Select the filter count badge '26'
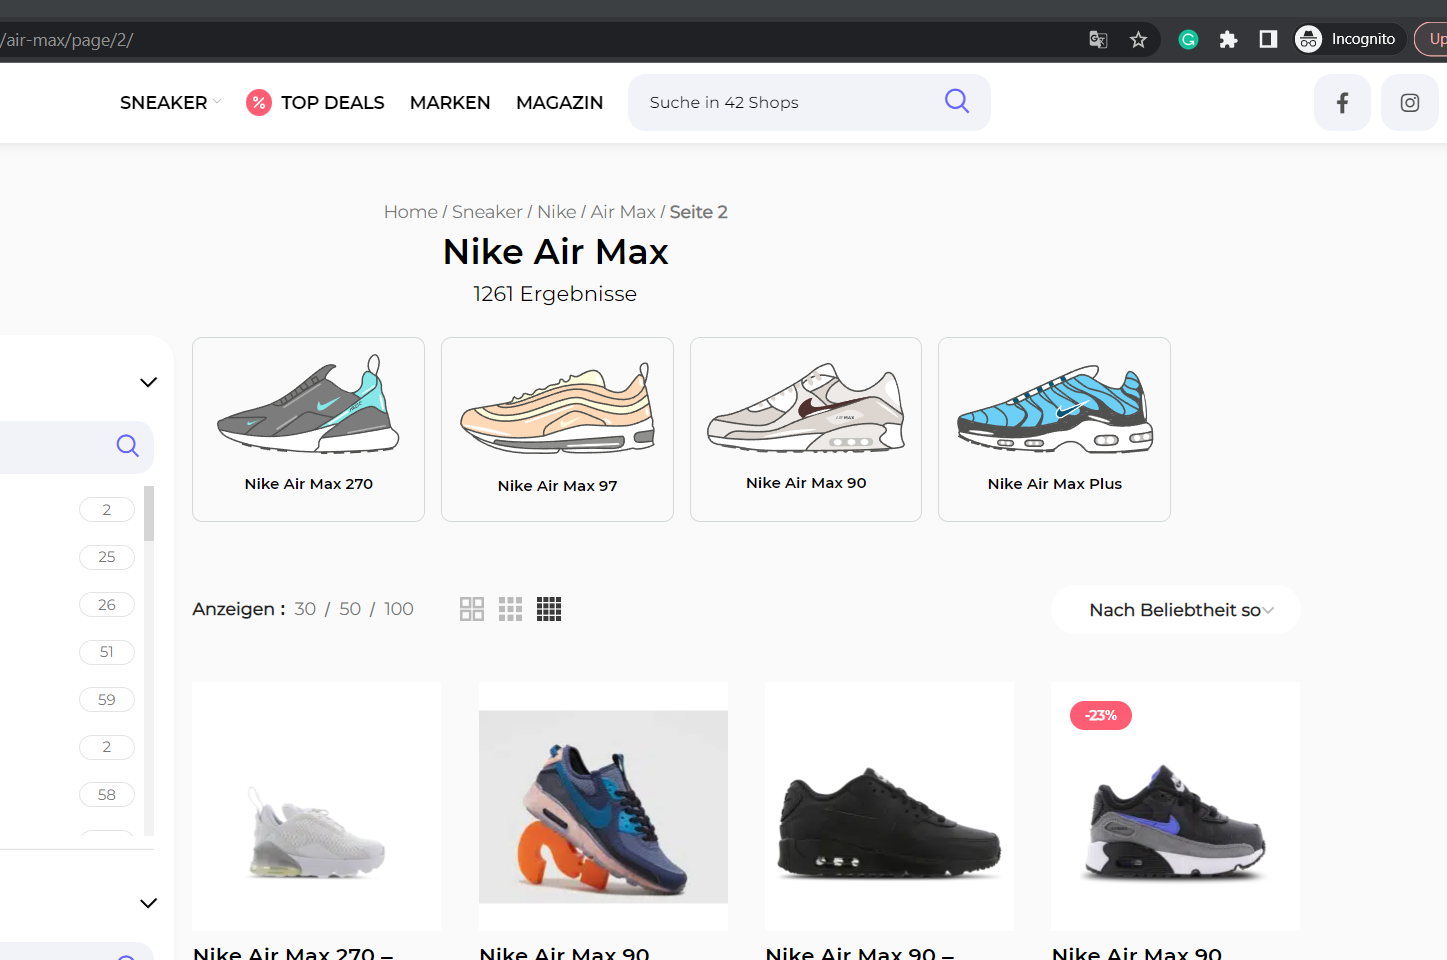This screenshot has height=960, width=1447. click(x=107, y=605)
